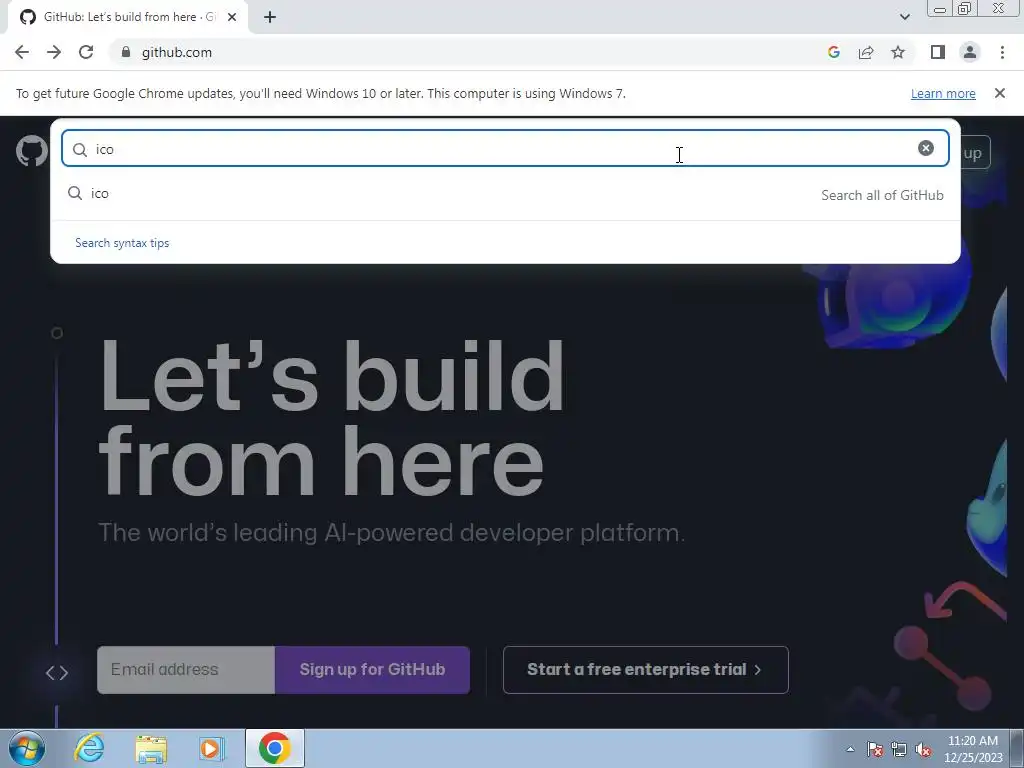The height and width of the screenshot is (768, 1024).
Task: Reload the page with the refresh icon
Action: pyautogui.click(x=86, y=52)
